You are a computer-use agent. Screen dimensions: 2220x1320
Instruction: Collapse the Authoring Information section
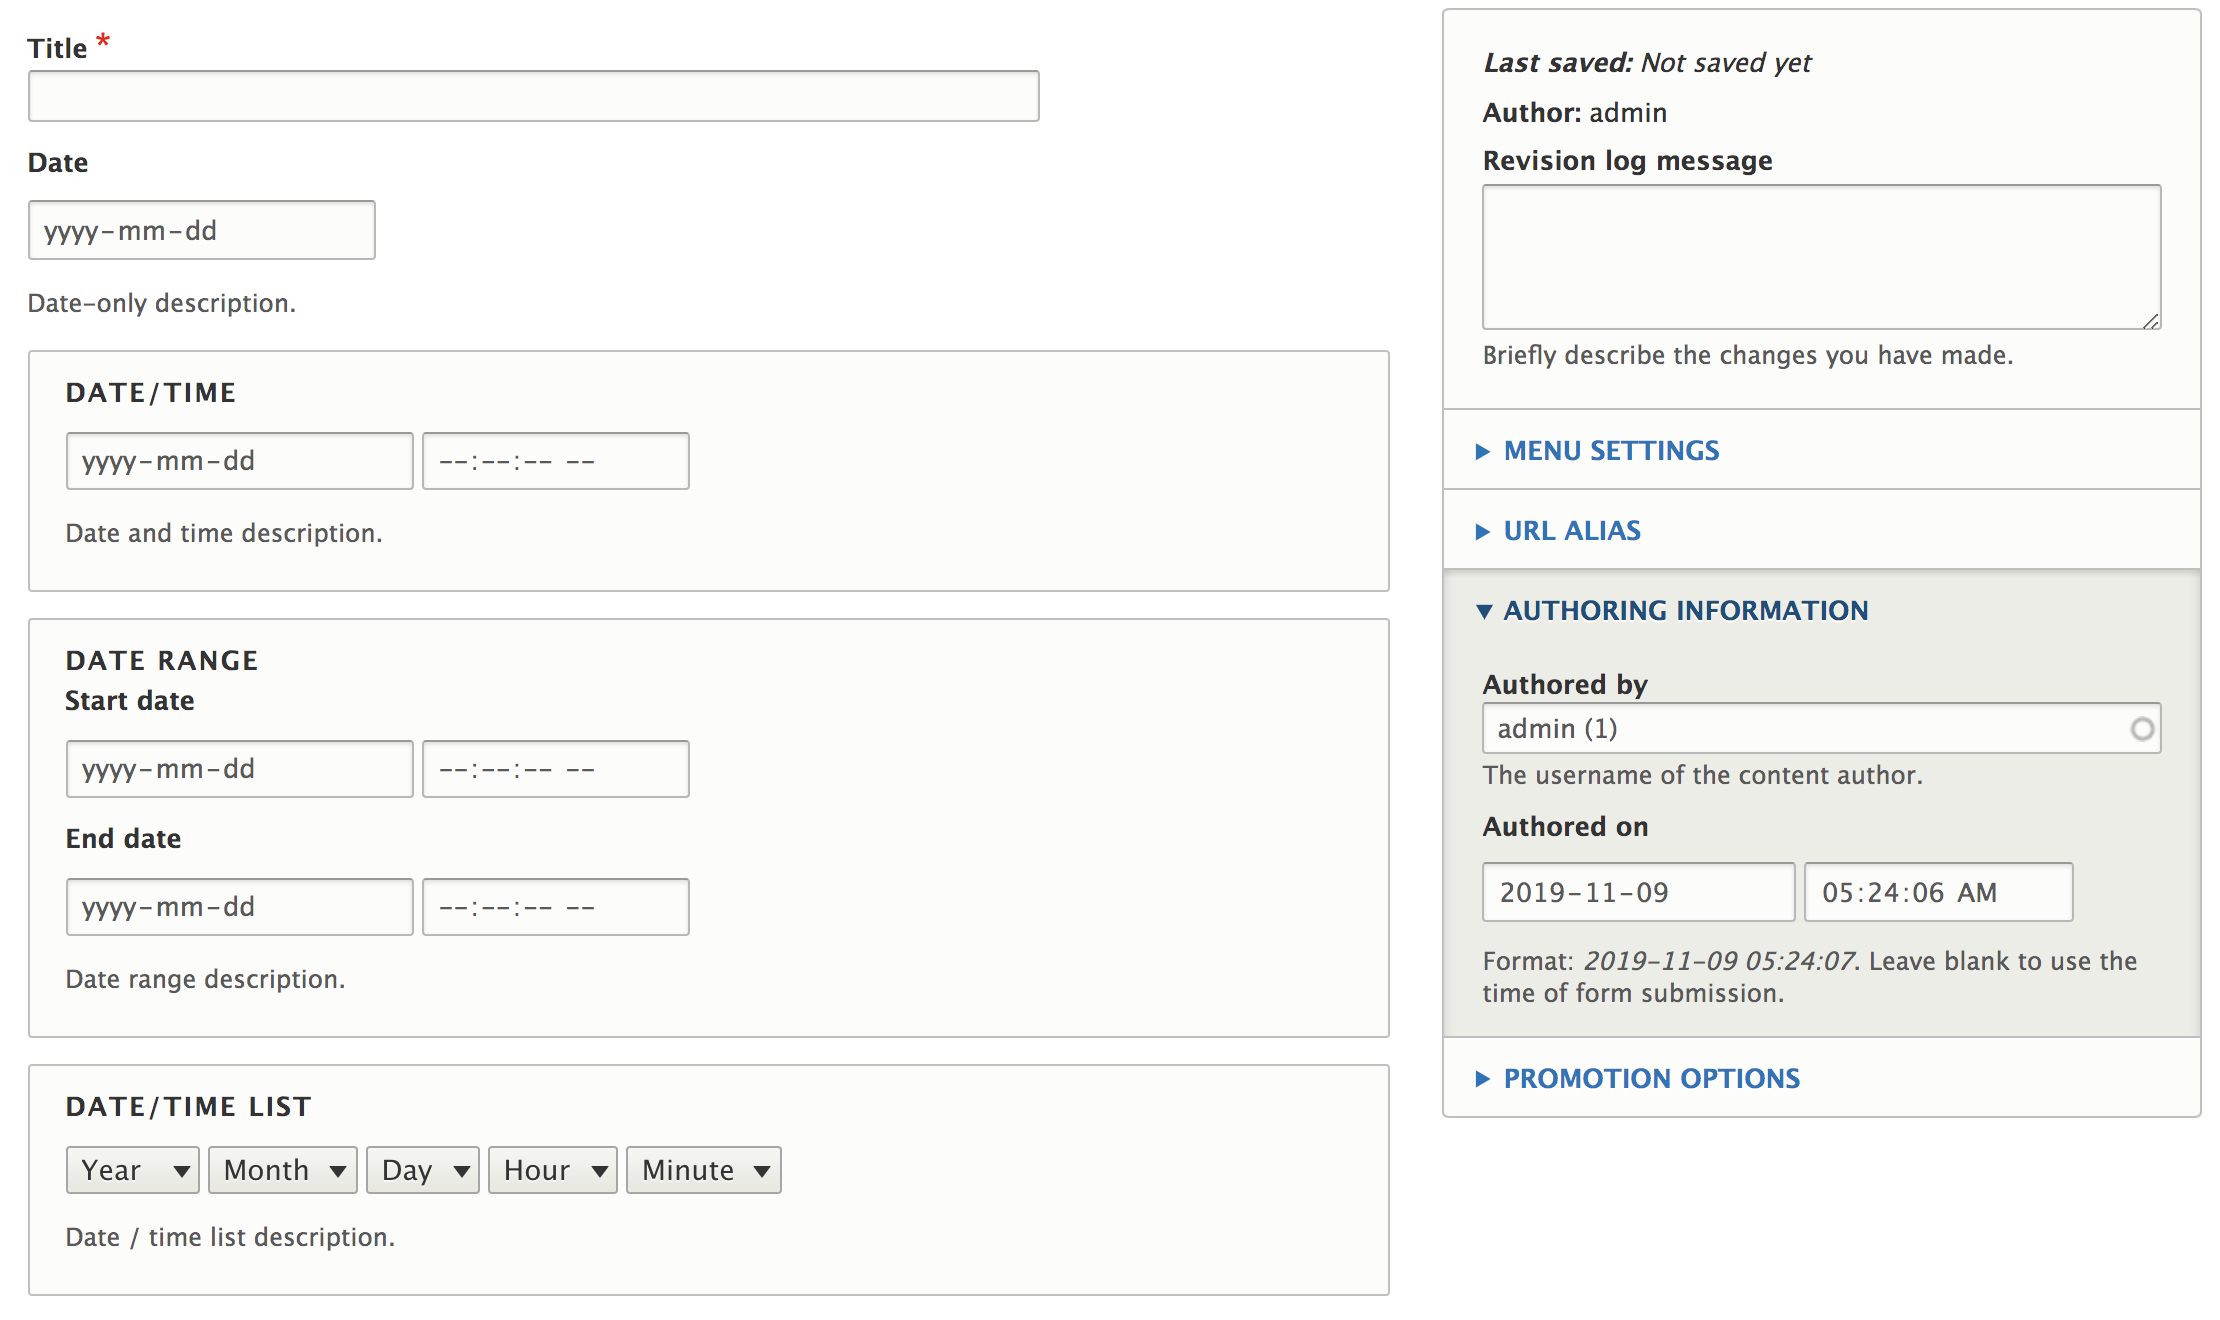click(x=1686, y=610)
